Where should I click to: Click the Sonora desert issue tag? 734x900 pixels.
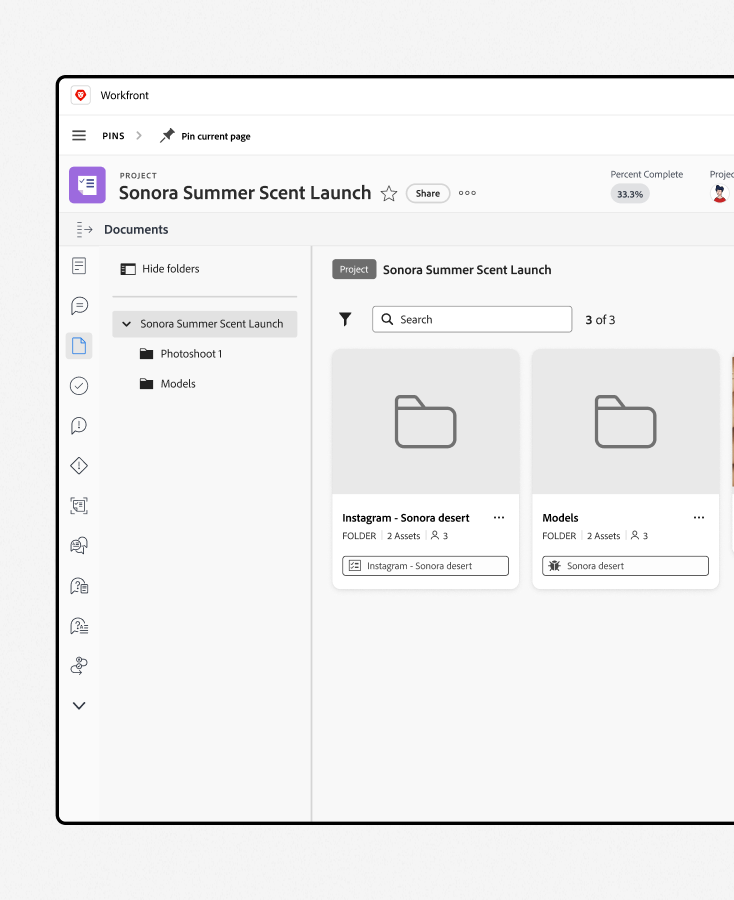click(625, 566)
